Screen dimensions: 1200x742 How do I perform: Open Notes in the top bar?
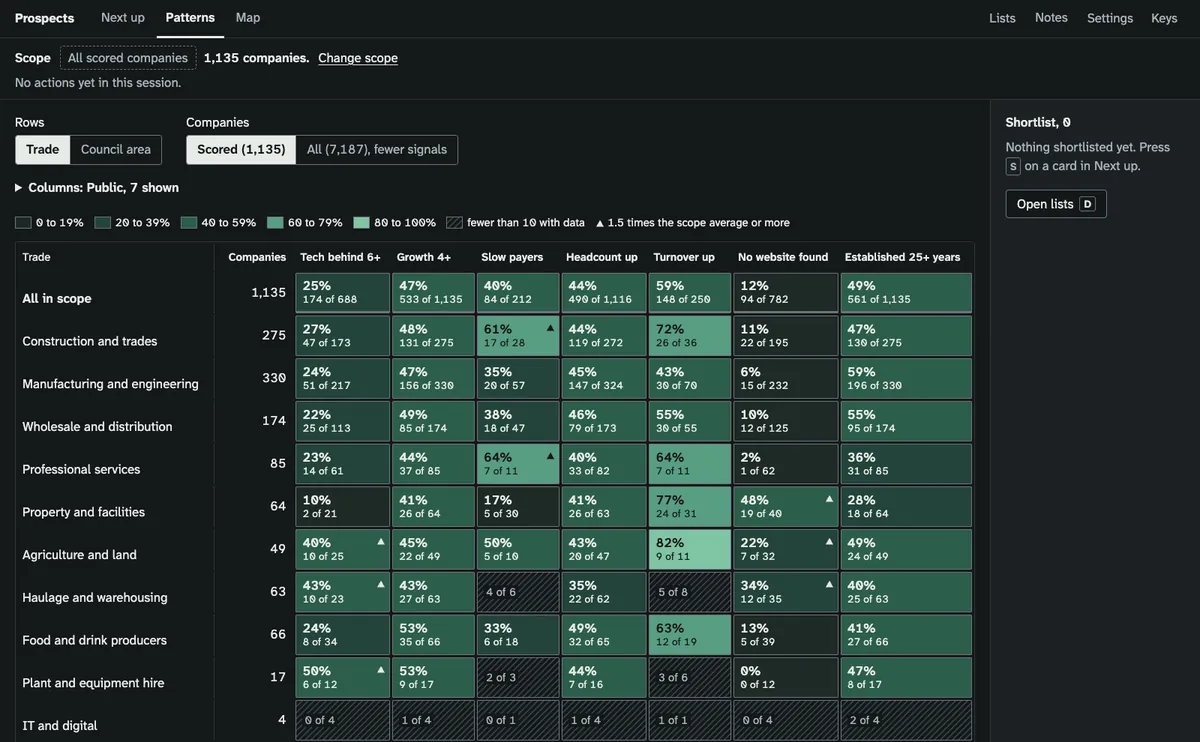(x=1051, y=18)
